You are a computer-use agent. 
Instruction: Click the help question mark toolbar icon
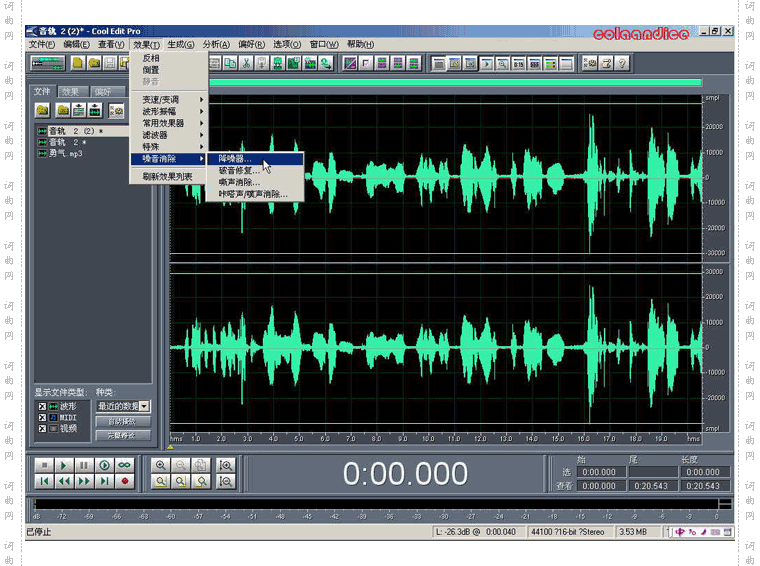point(622,63)
